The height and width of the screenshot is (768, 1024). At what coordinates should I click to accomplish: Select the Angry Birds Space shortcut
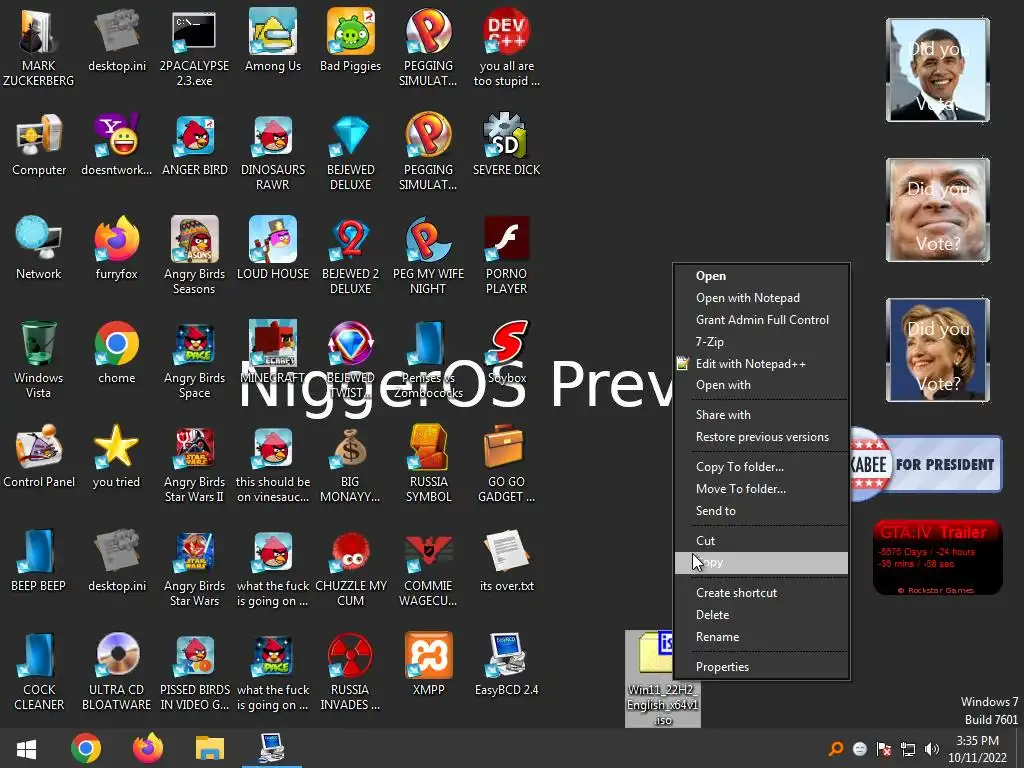point(195,359)
